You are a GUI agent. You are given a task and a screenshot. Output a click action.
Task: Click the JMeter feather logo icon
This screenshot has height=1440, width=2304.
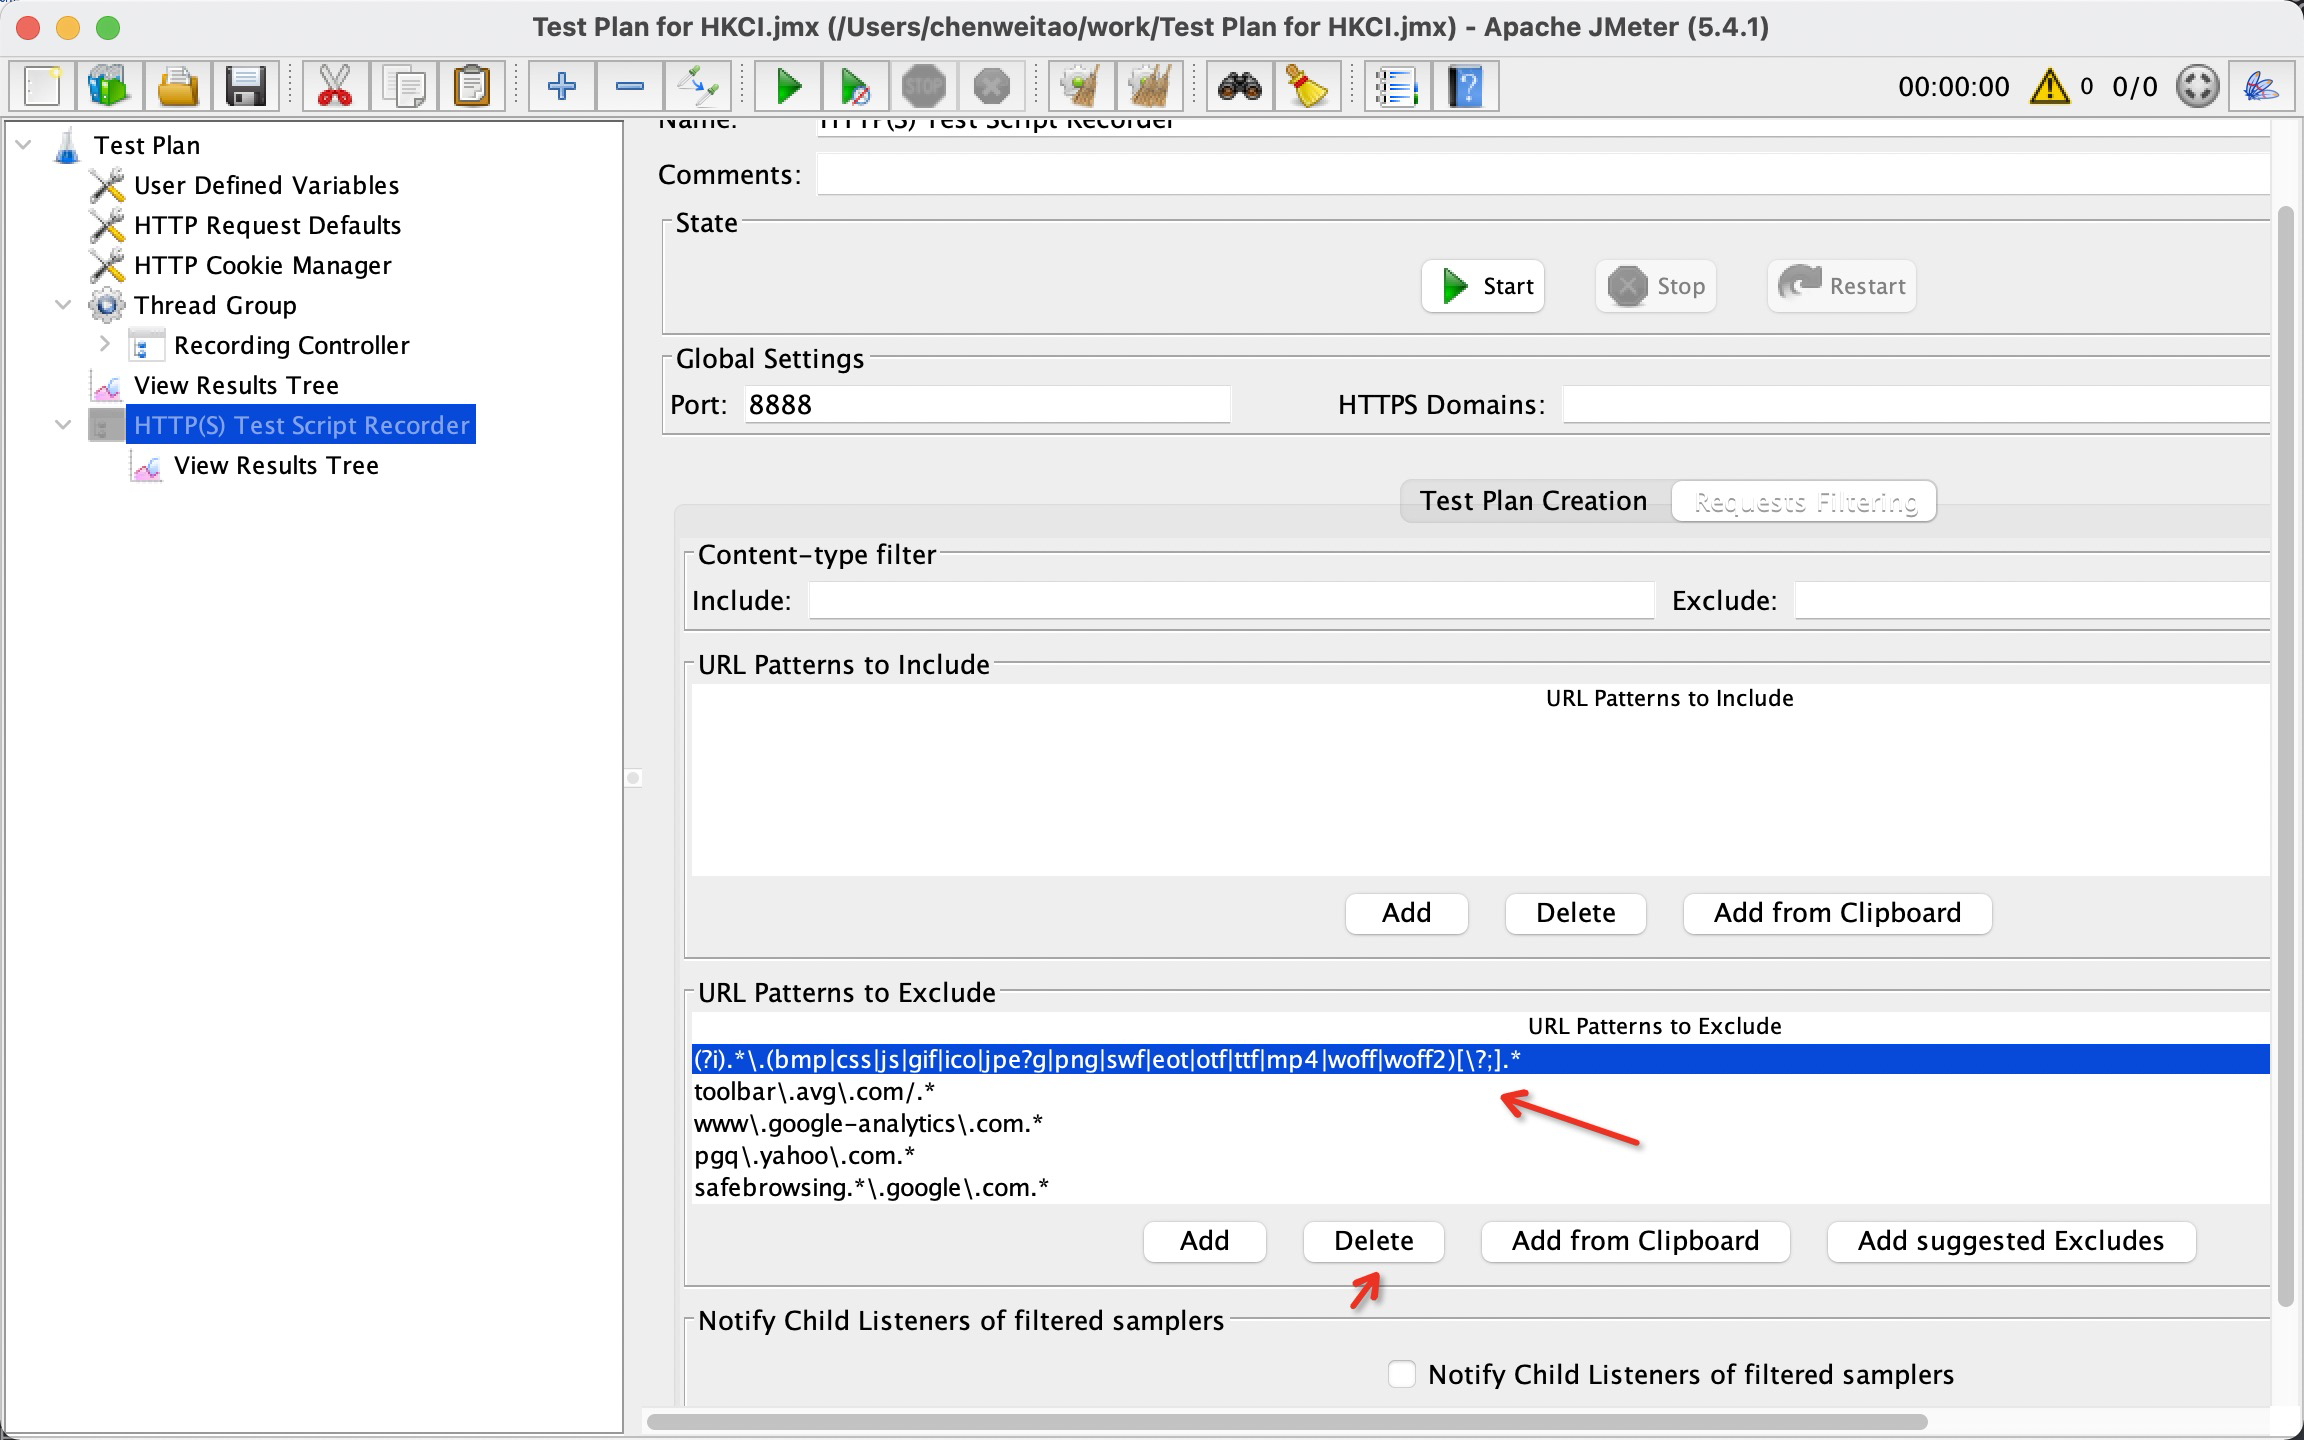tap(2261, 86)
